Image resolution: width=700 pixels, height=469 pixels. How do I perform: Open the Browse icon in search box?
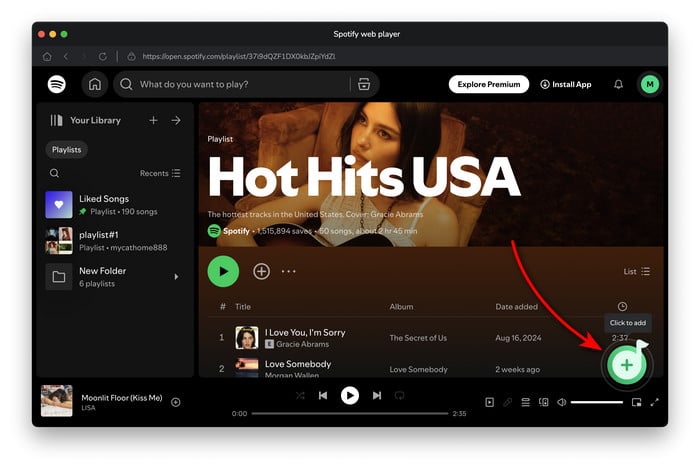tap(364, 84)
